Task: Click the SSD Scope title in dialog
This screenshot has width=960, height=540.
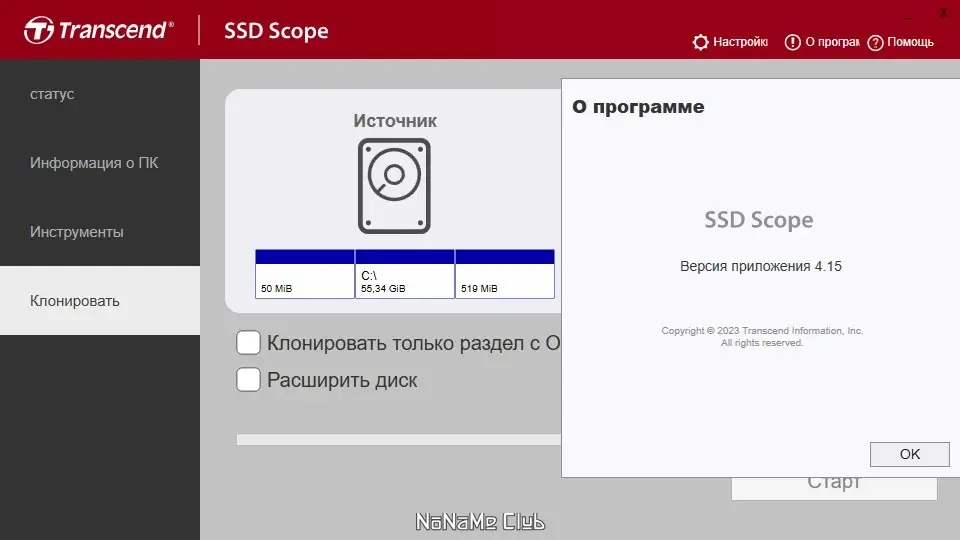Action: tap(759, 220)
